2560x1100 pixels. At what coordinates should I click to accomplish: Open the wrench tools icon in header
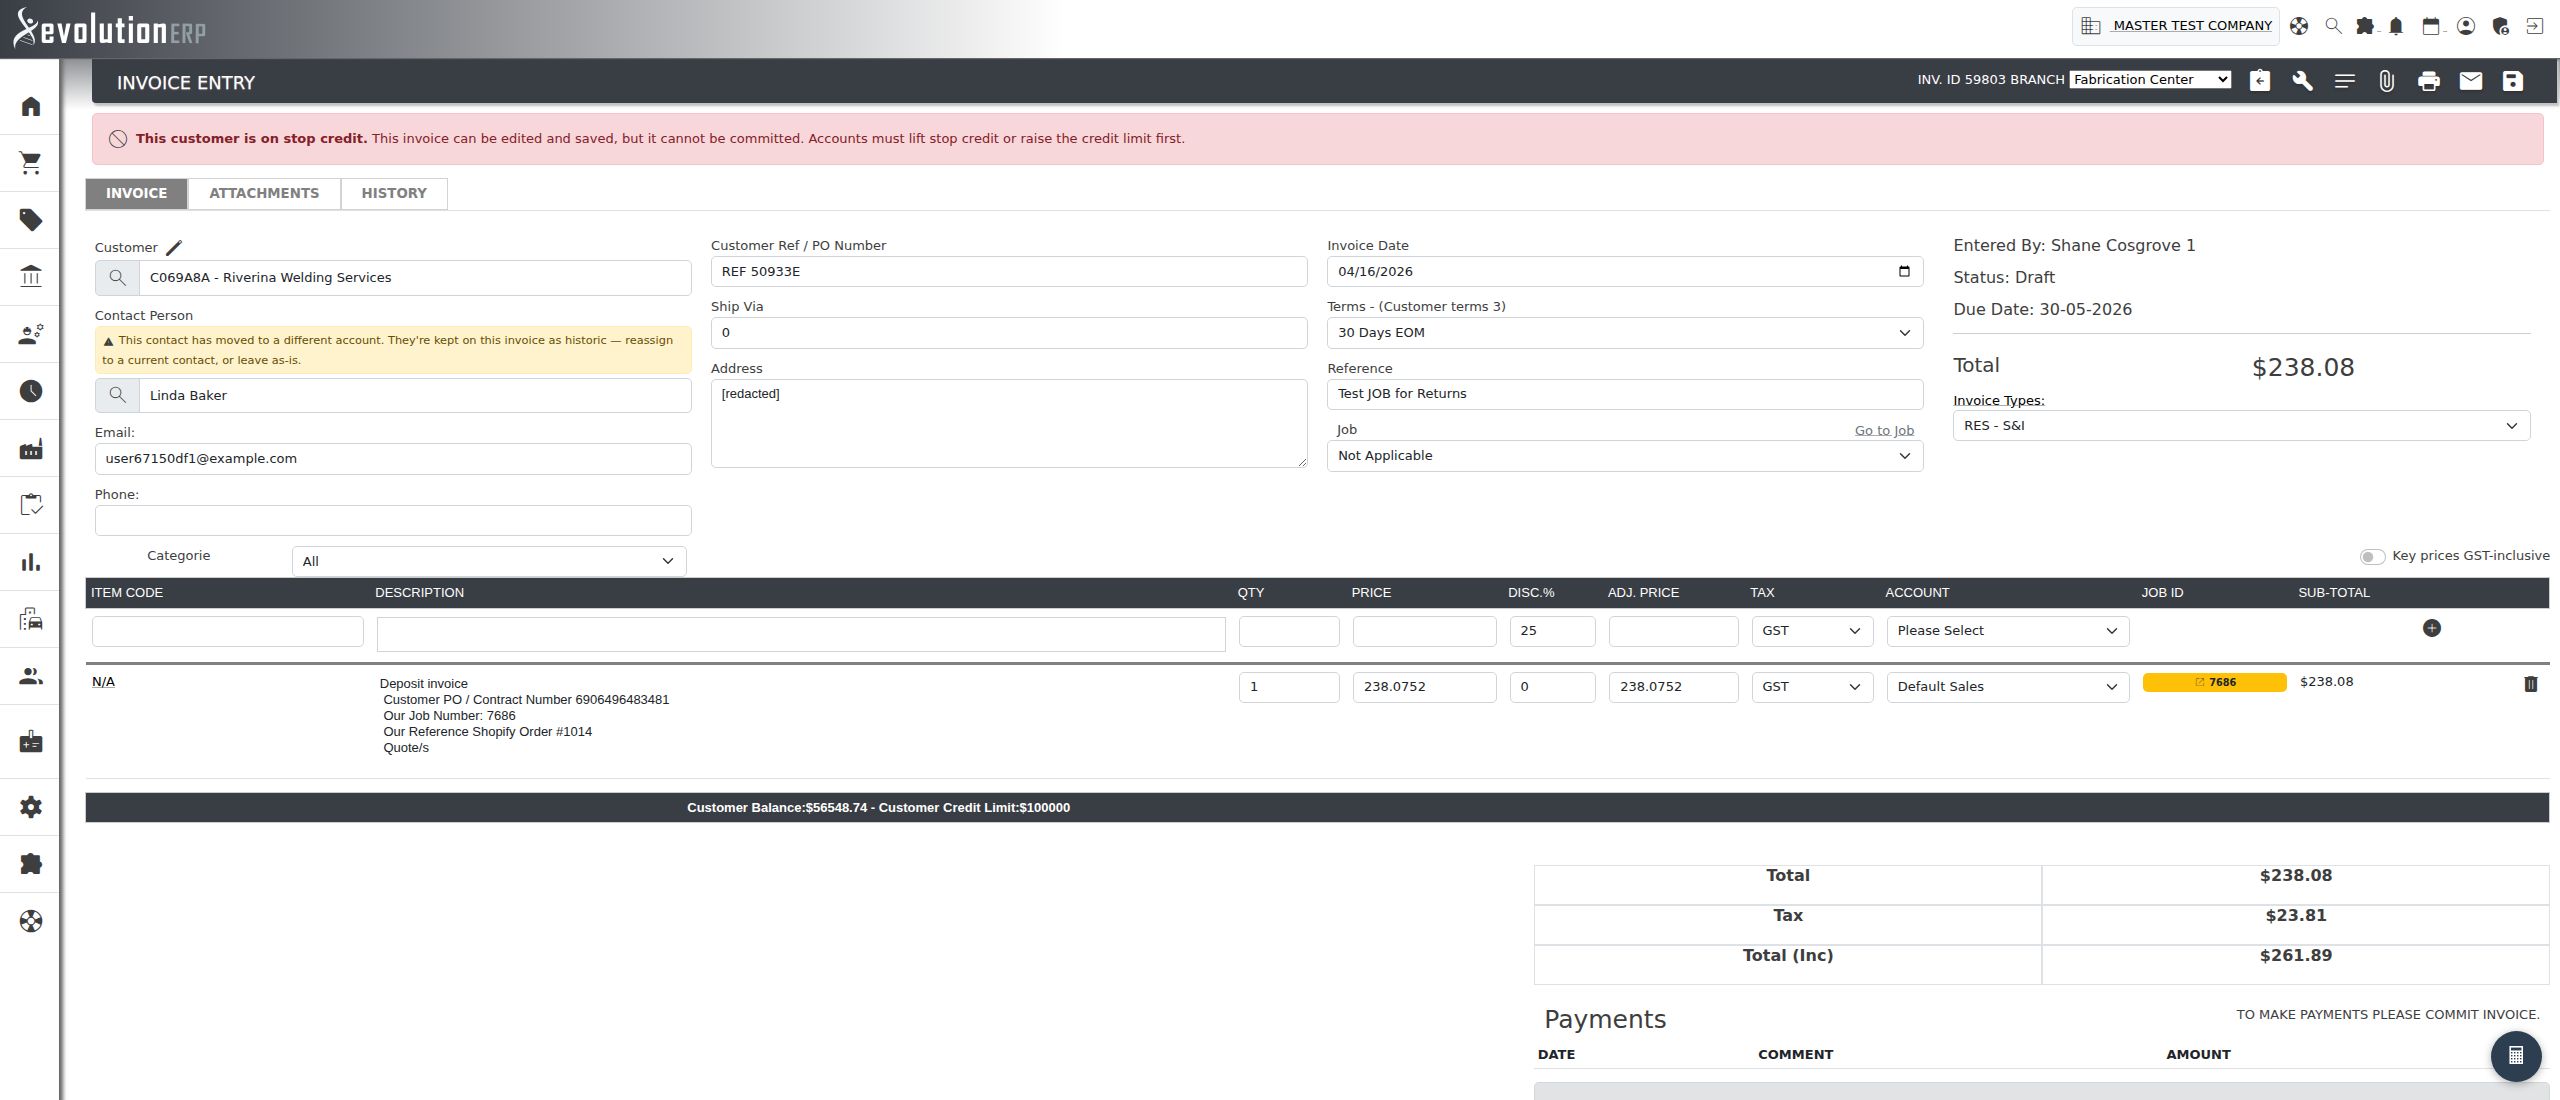pyautogui.click(x=2302, y=81)
